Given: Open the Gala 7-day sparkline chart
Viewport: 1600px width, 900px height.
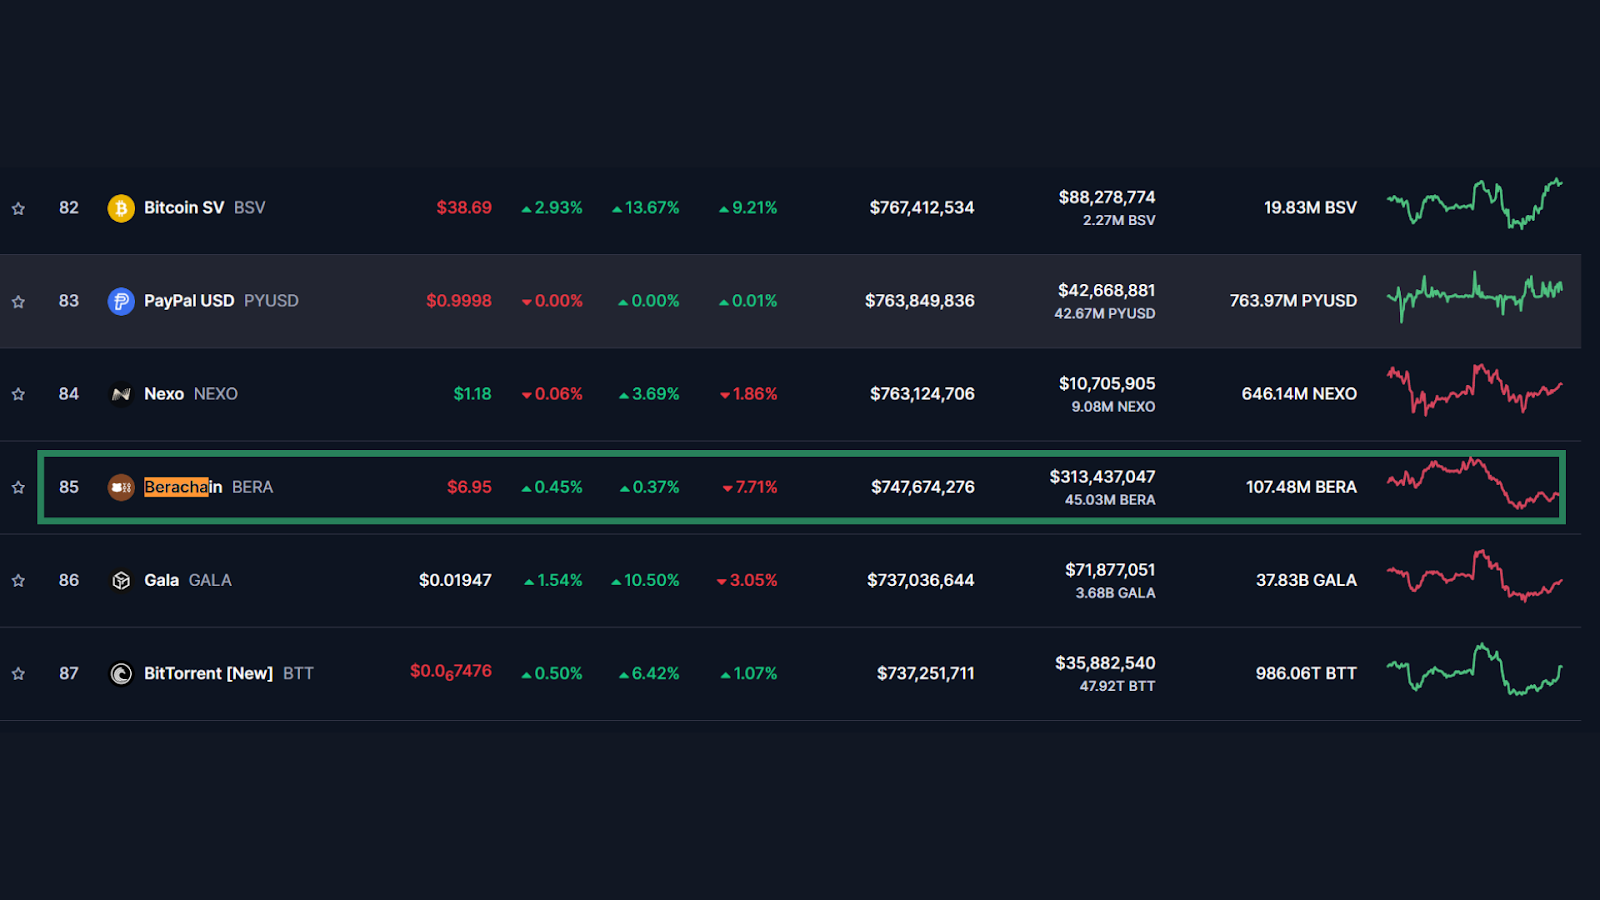Looking at the screenshot, I should coord(1475,580).
